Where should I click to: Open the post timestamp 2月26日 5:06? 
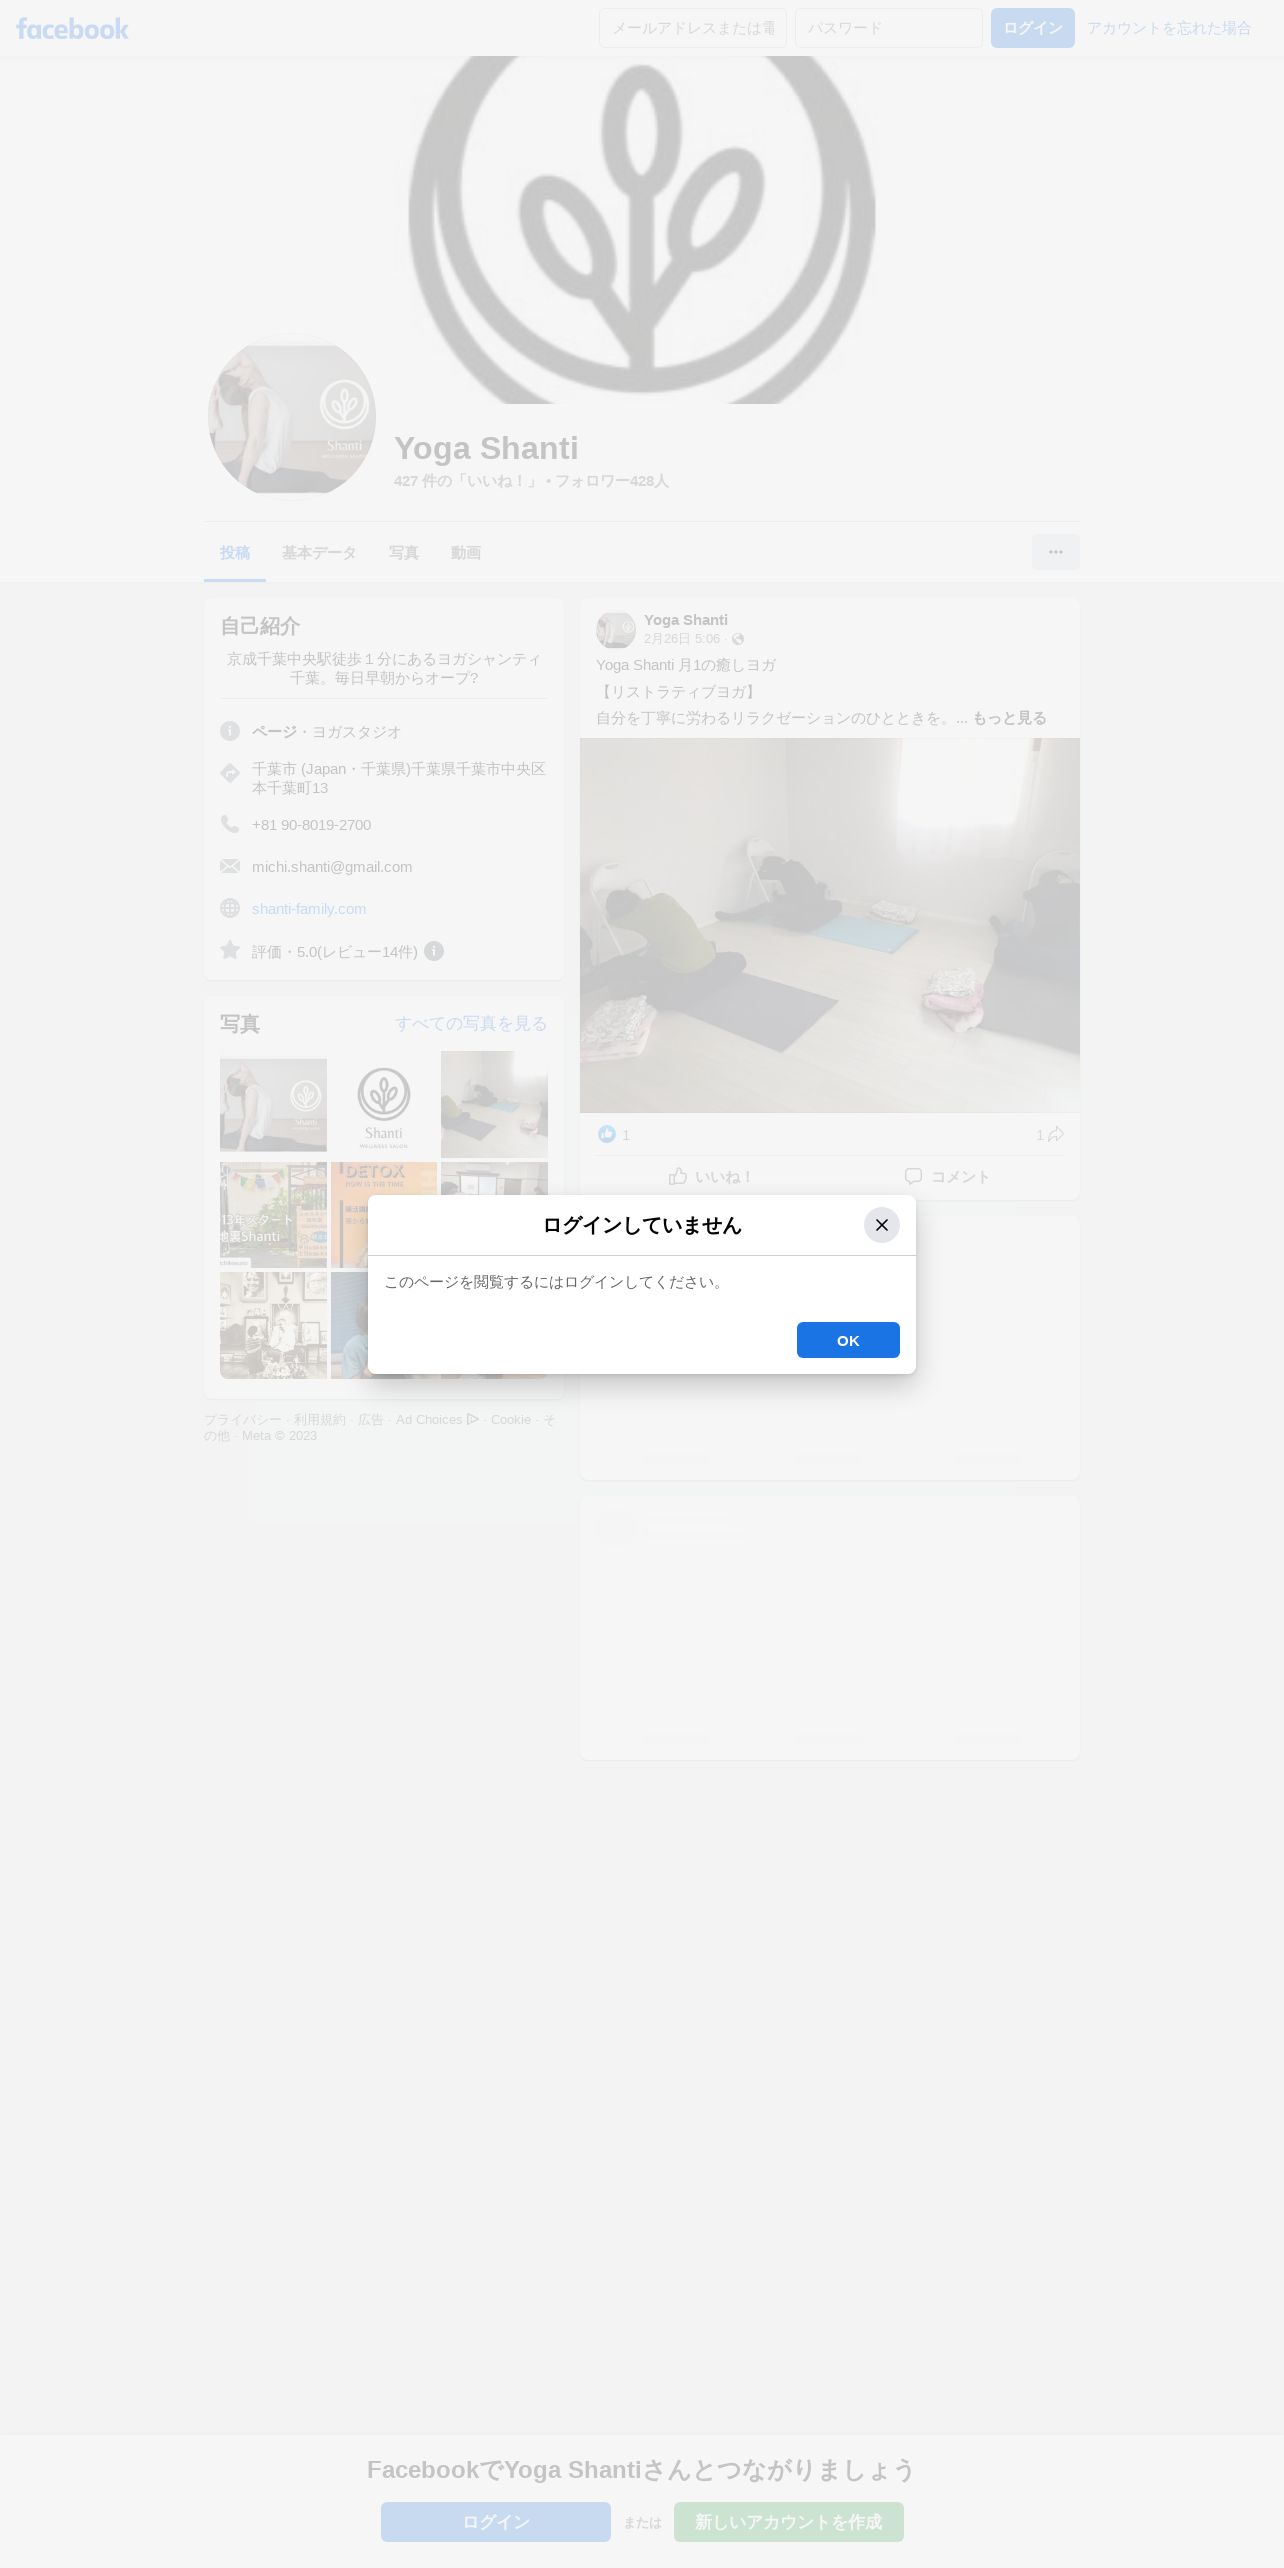682,639
